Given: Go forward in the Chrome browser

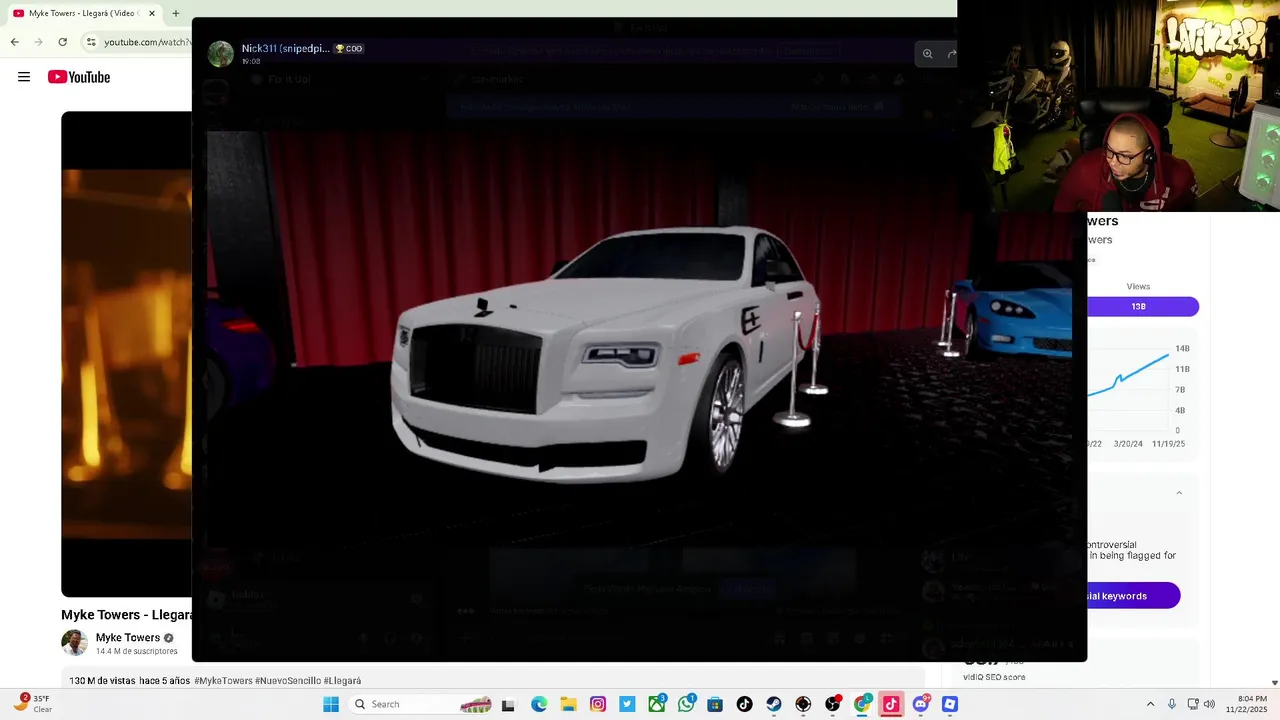Looking at the screenshot, I should pos(38,42).
